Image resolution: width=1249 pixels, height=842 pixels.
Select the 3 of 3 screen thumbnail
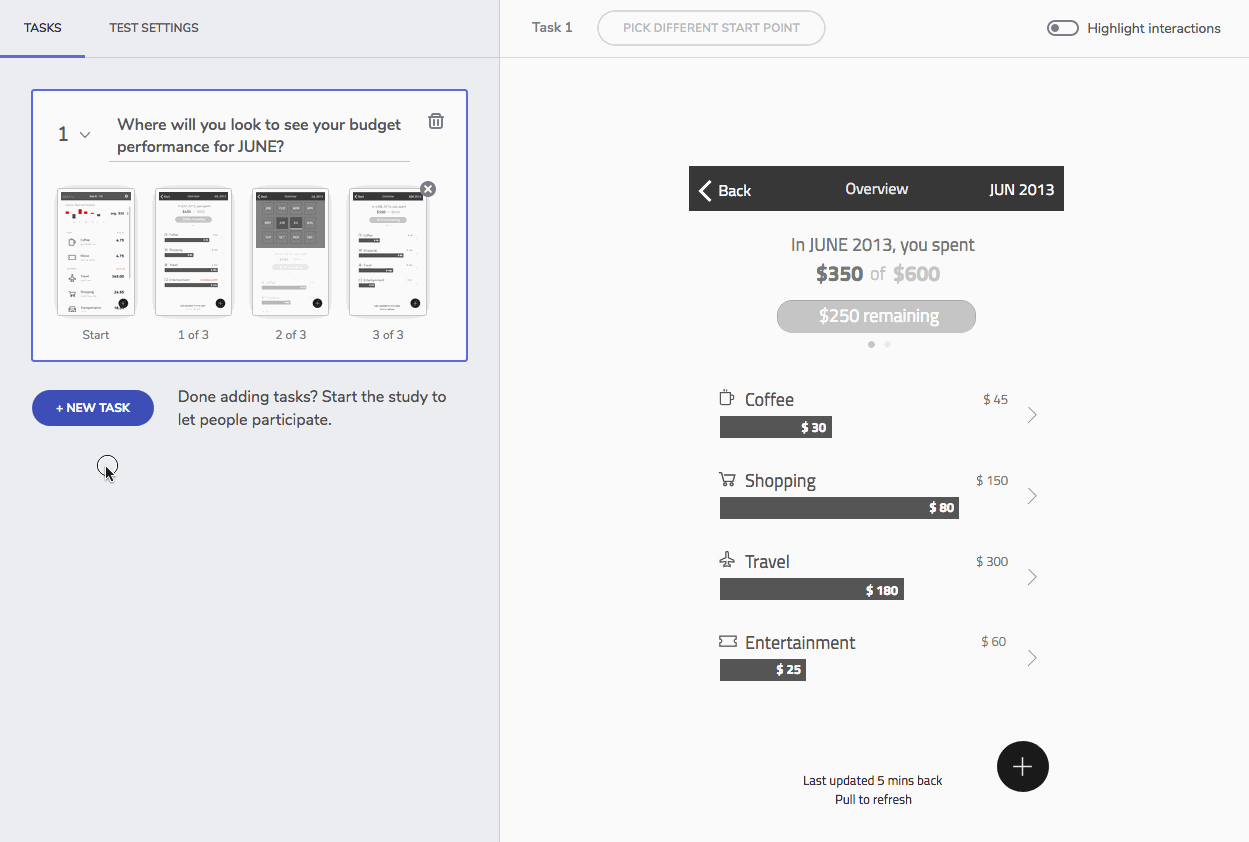point(388,252)
